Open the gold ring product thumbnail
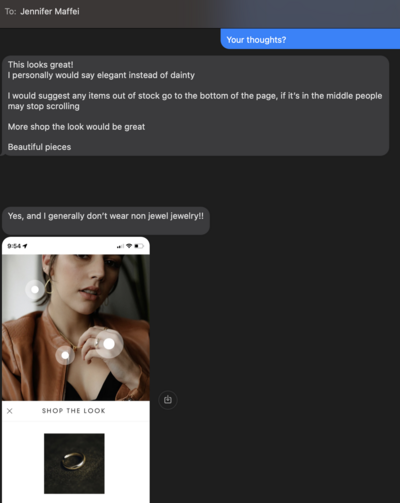This screenshot has width=400, height=503. point(74,463)
